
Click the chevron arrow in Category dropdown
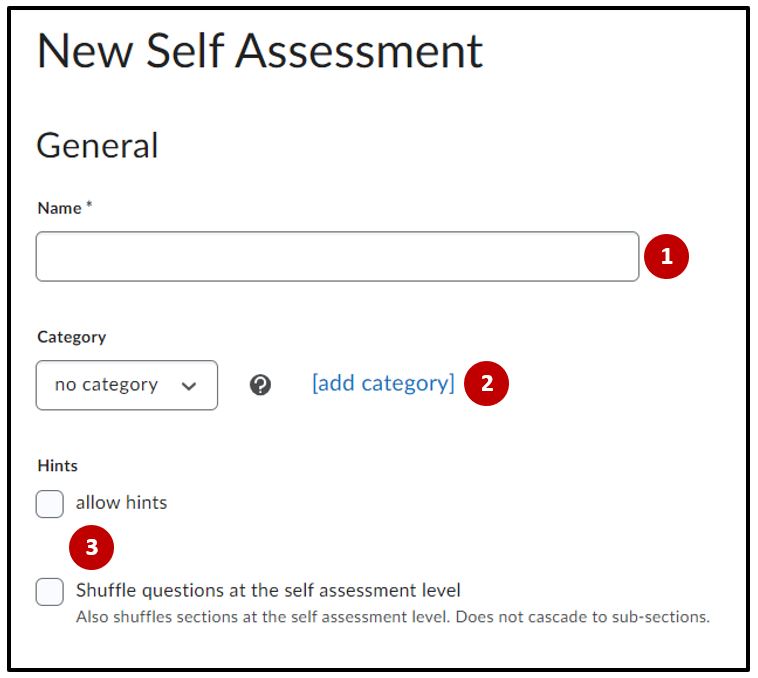(189, 386)
